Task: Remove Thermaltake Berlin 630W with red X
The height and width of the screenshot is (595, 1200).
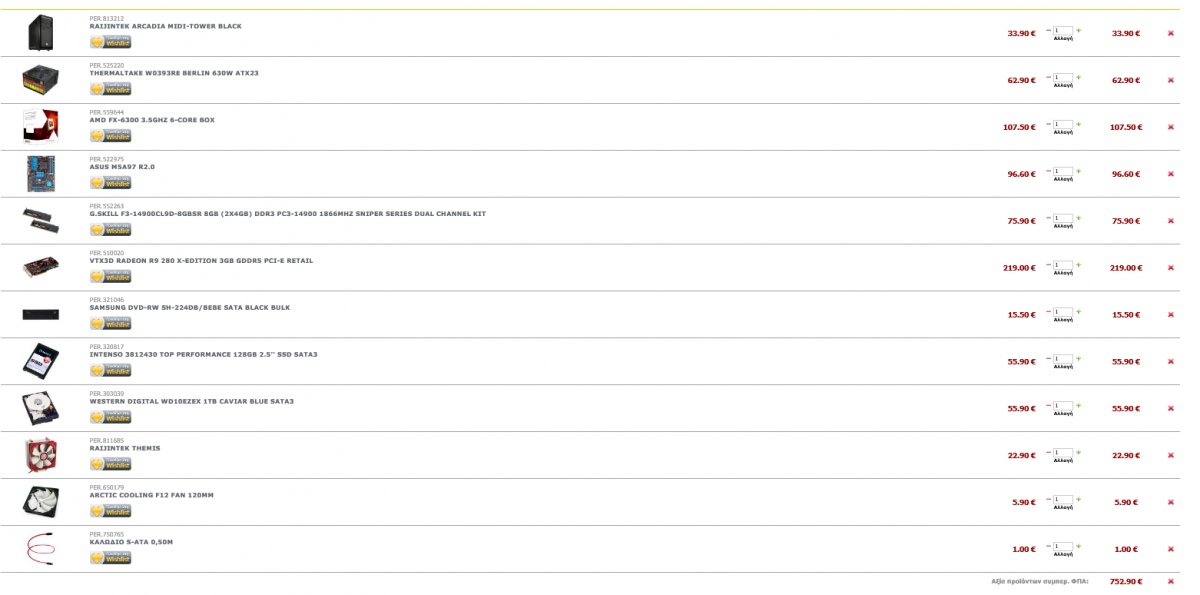Action: 1171,80
